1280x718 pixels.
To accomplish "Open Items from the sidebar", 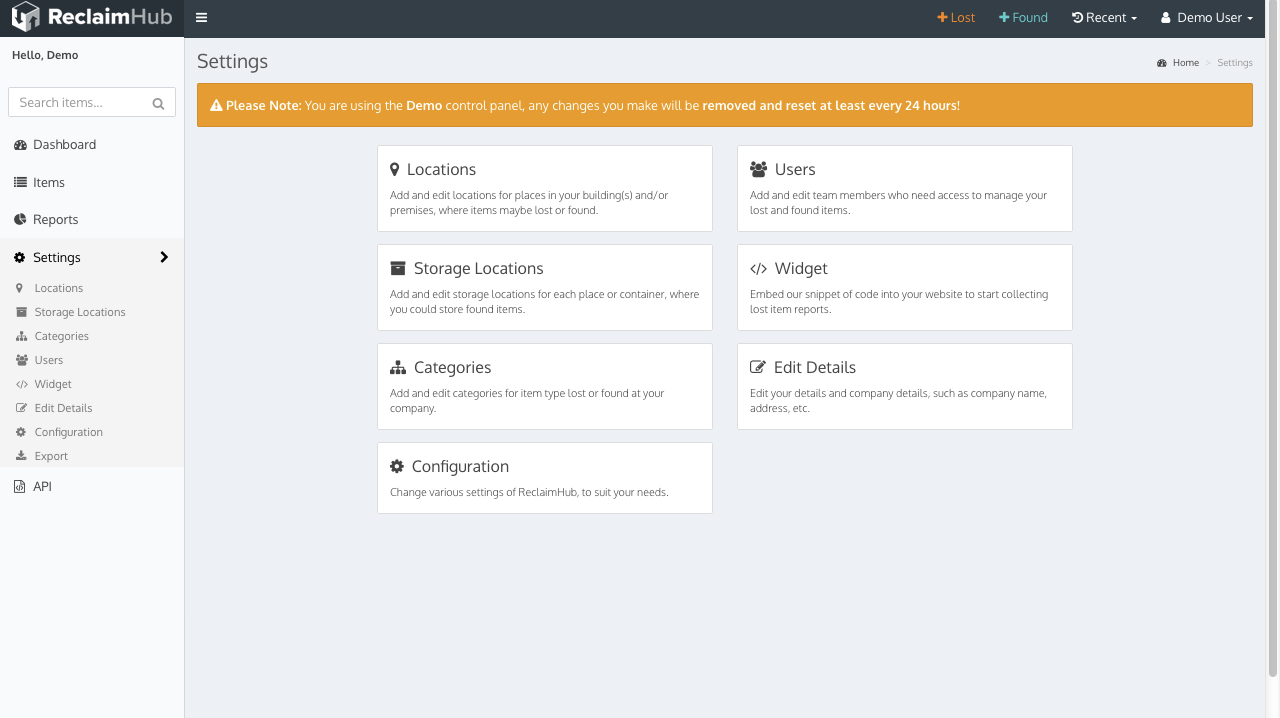I will tap(92, 182).
